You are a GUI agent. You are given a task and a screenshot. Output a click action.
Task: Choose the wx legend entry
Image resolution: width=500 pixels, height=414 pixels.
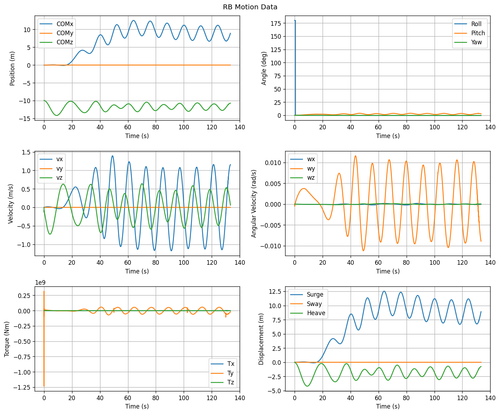[302, 159]
